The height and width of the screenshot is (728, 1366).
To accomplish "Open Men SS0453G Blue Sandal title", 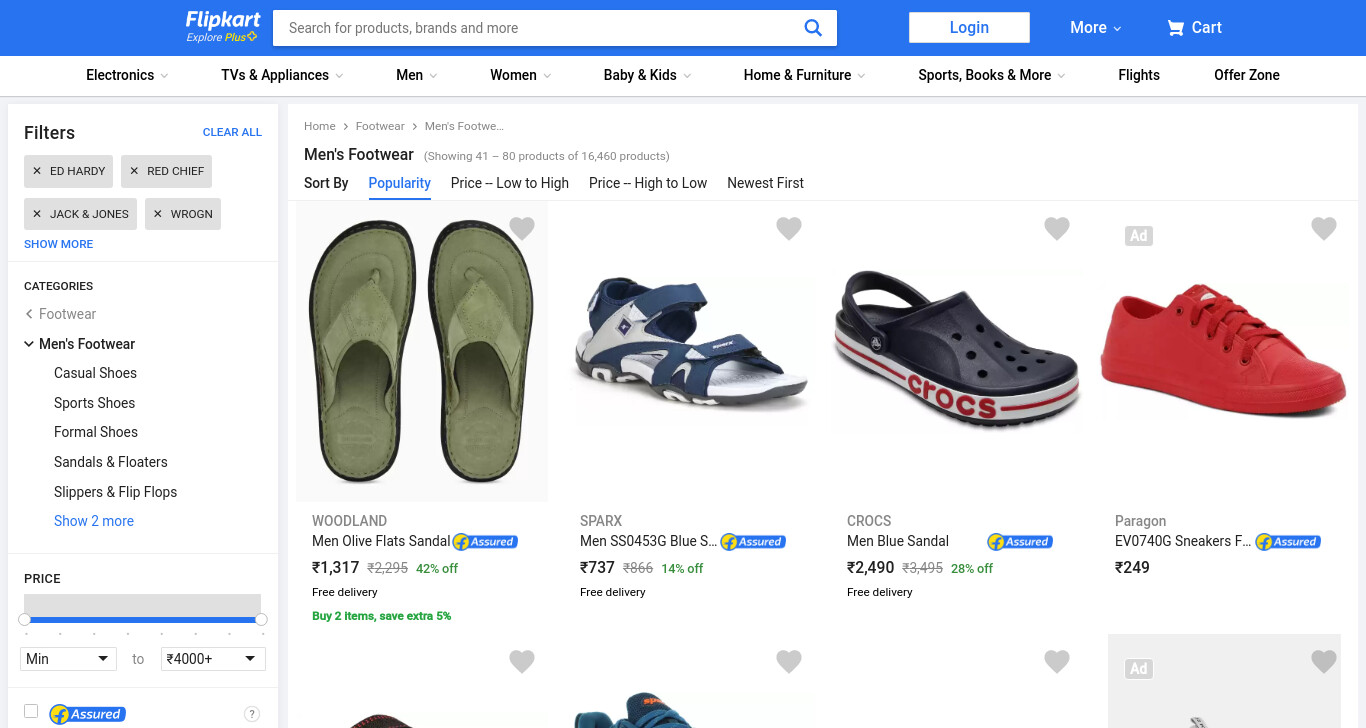I will pyautogui.click(x=648, y=541).
